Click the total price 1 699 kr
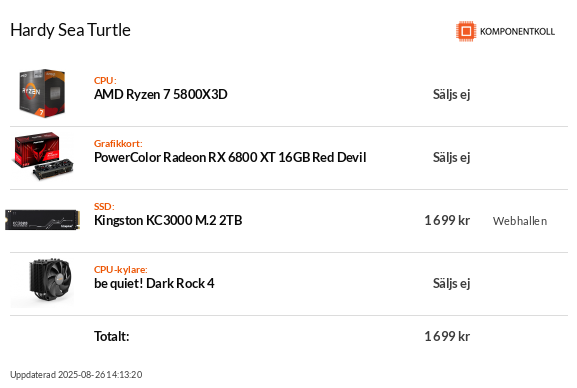 click(x=447, y=336)
